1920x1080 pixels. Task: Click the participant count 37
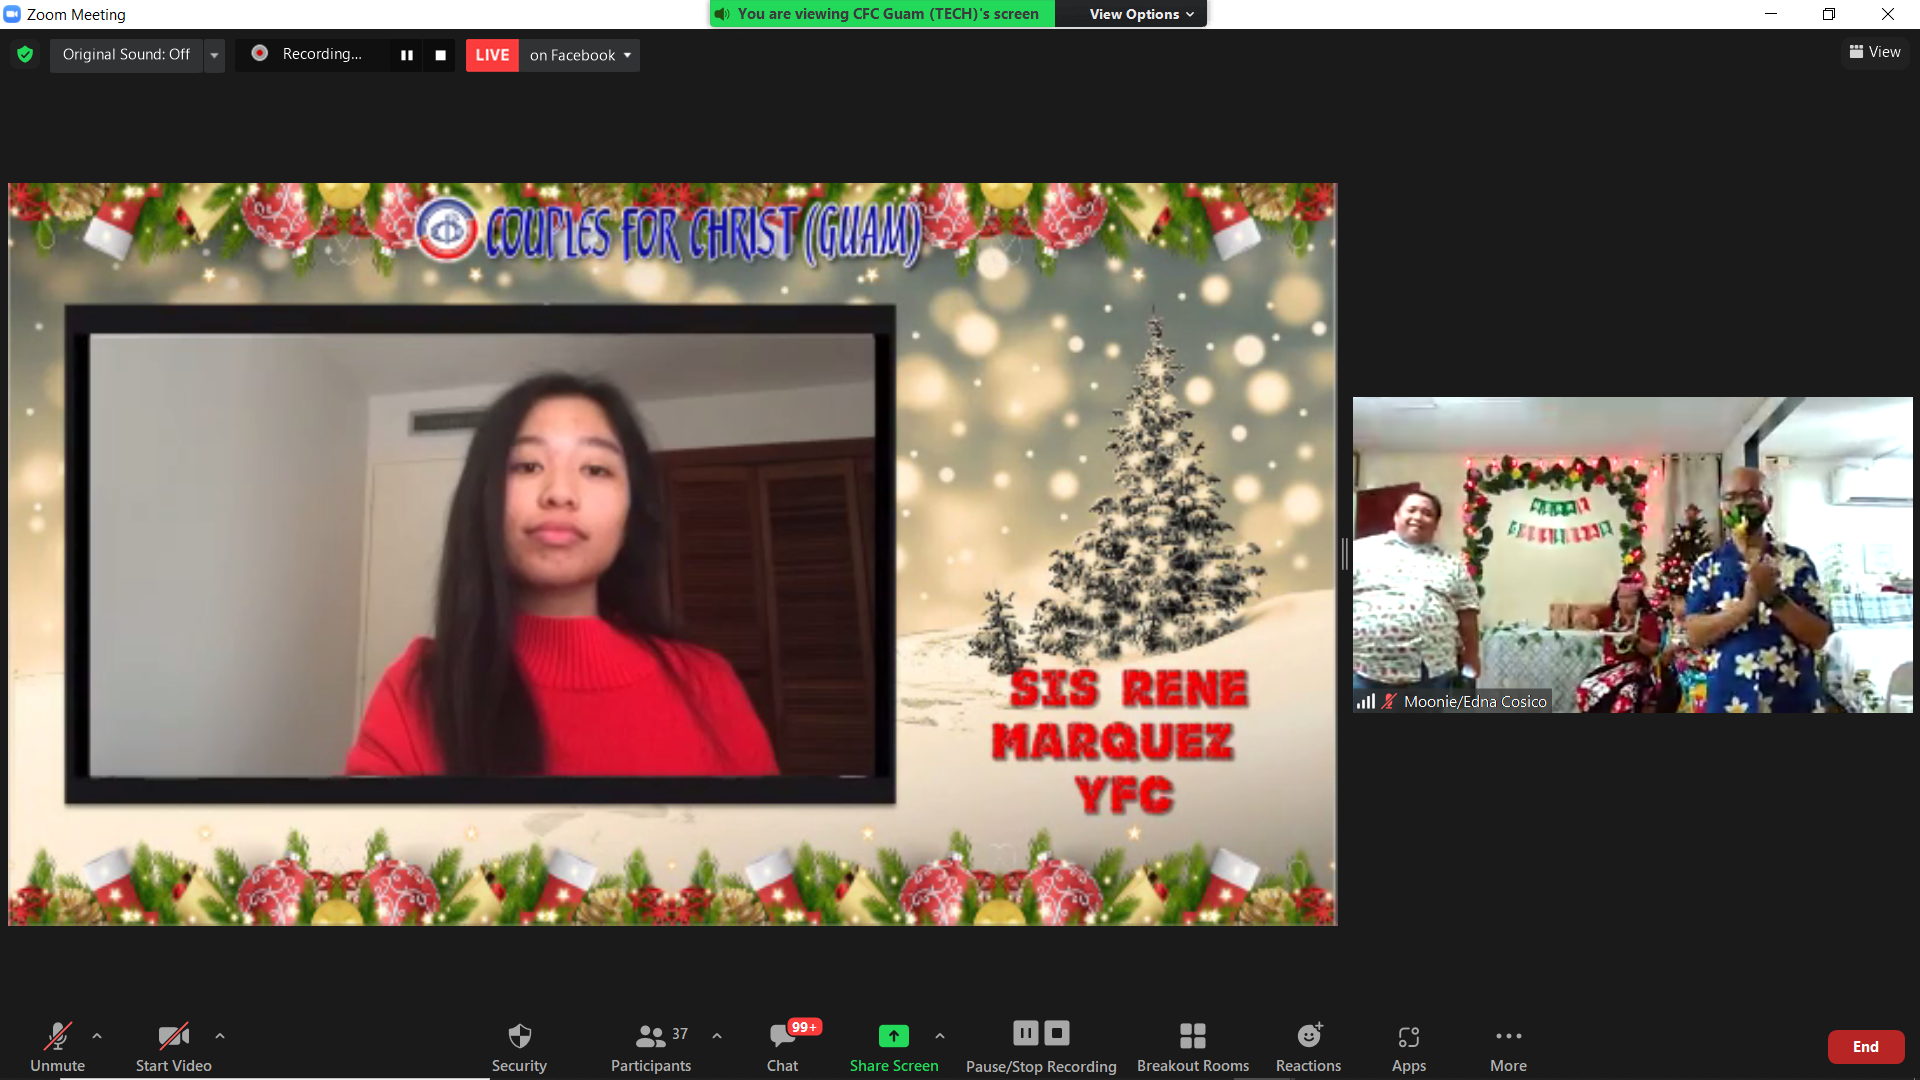pyautogui.click(x=680, y=1034)
